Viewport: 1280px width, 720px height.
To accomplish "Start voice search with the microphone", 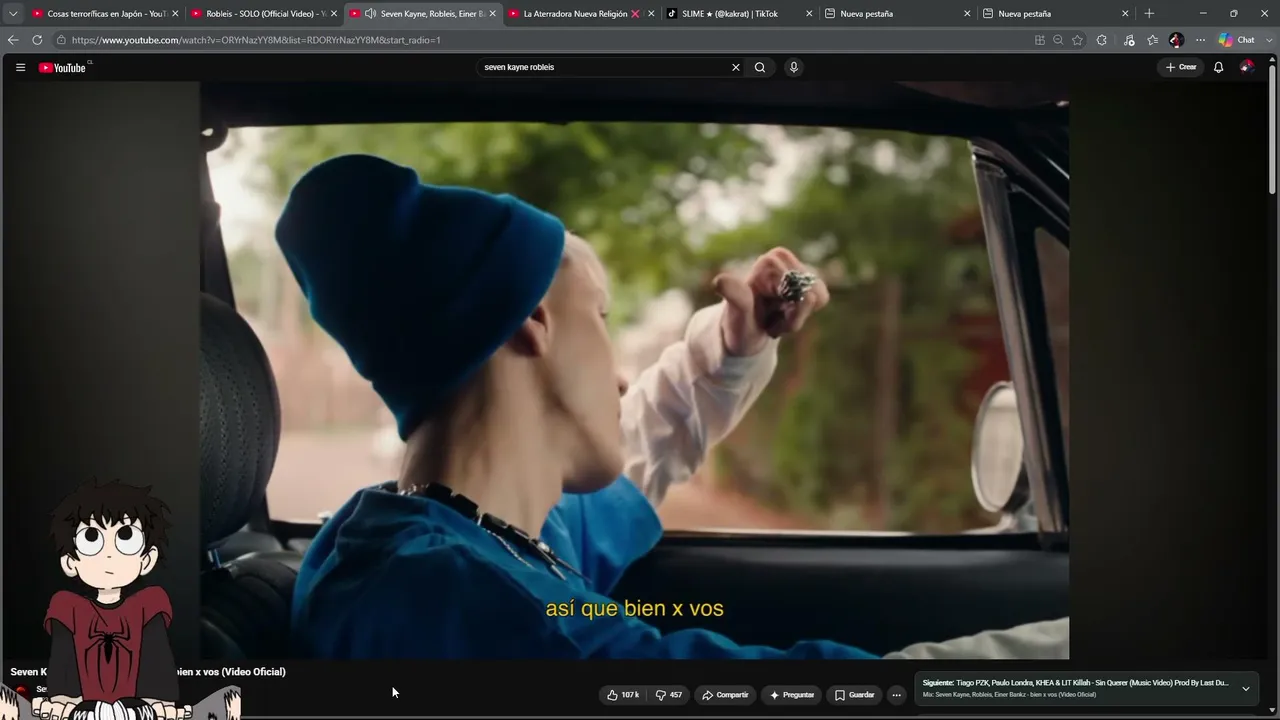I will 794,67.
